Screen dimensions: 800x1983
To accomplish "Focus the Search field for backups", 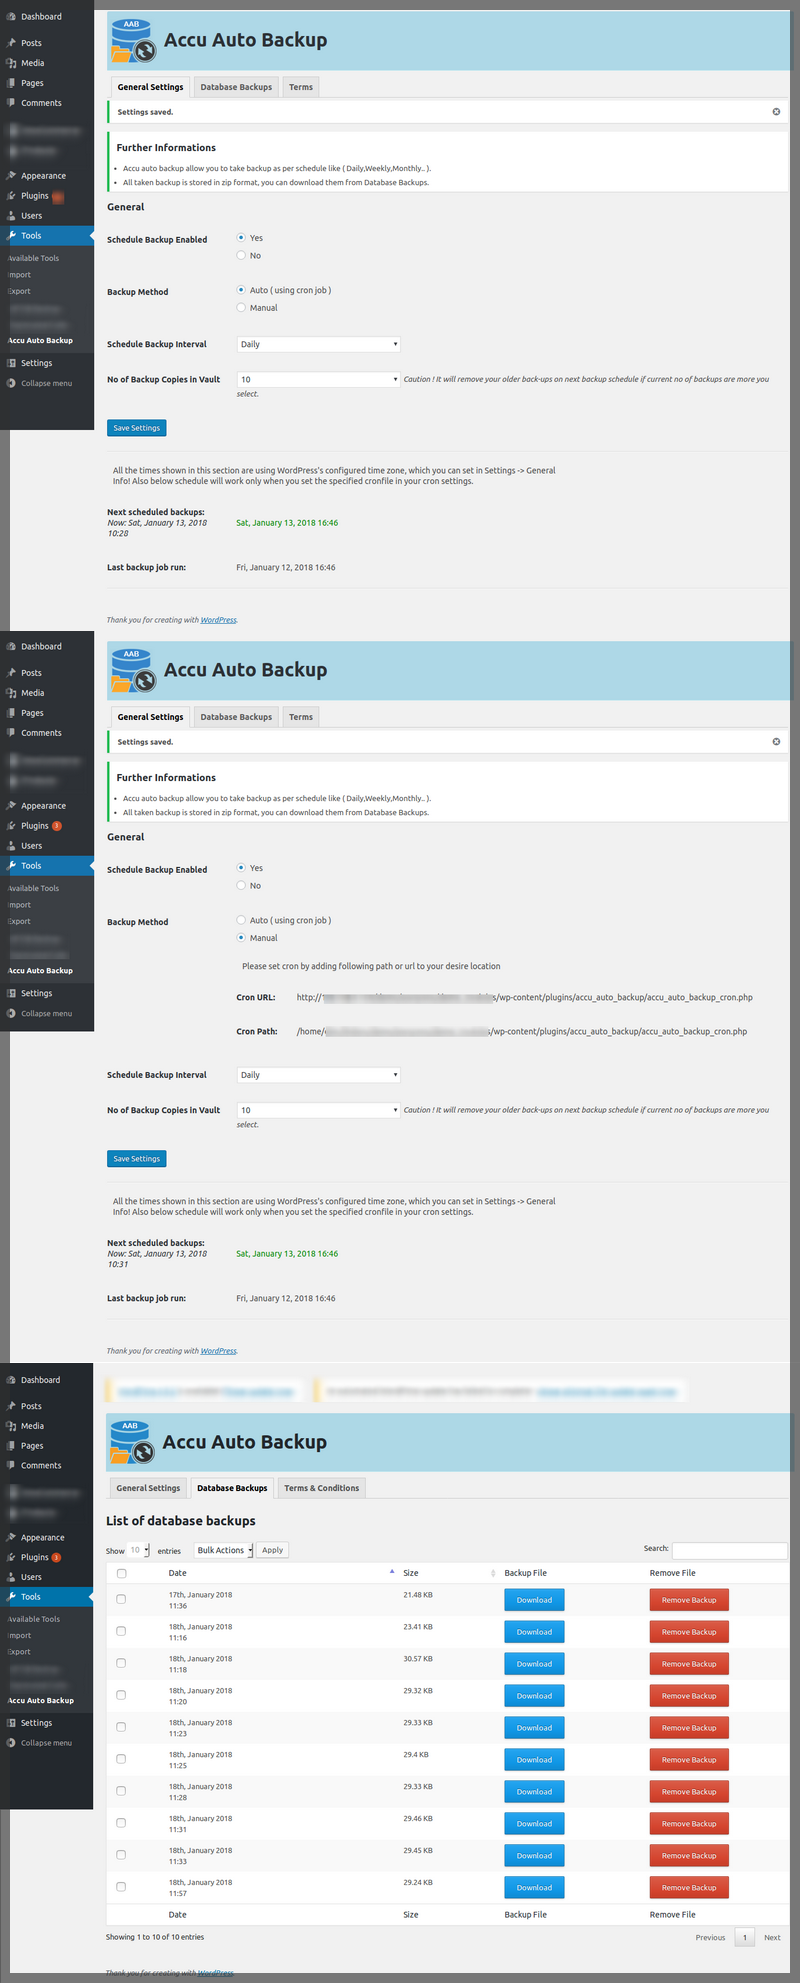I will 730,1550.
